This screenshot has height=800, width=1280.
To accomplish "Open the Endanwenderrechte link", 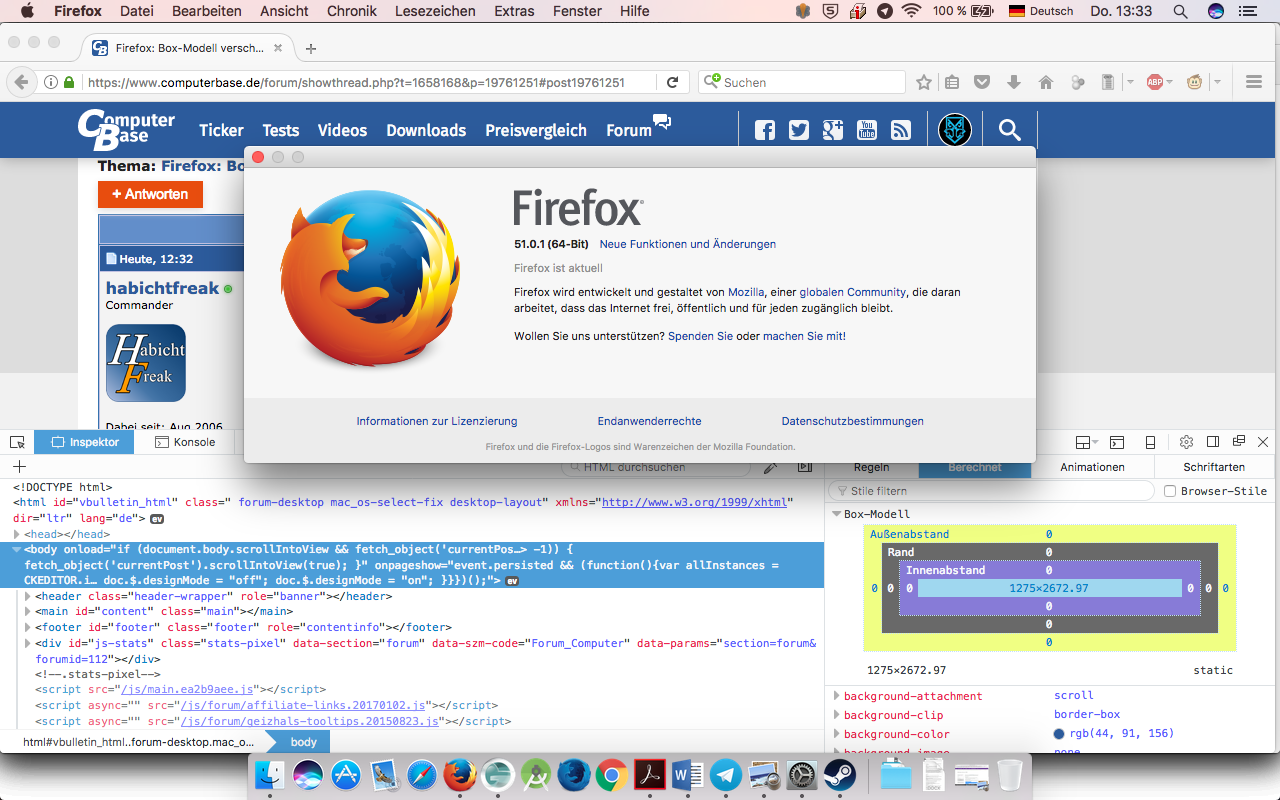I will coord(650,421).
